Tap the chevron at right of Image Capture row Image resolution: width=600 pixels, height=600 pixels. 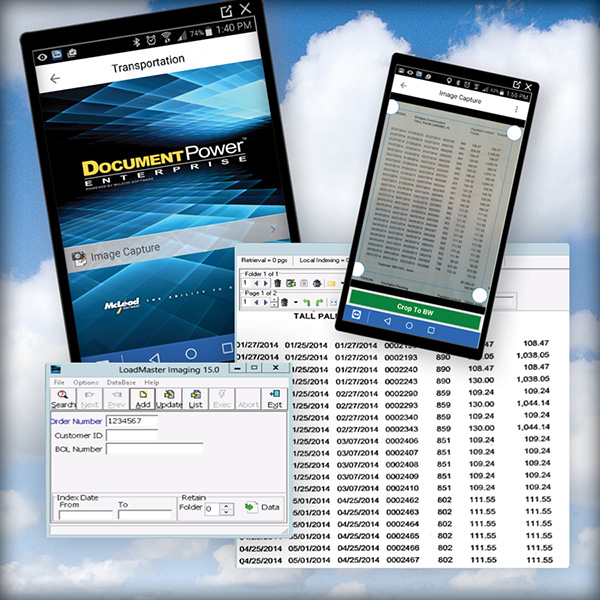273,229
